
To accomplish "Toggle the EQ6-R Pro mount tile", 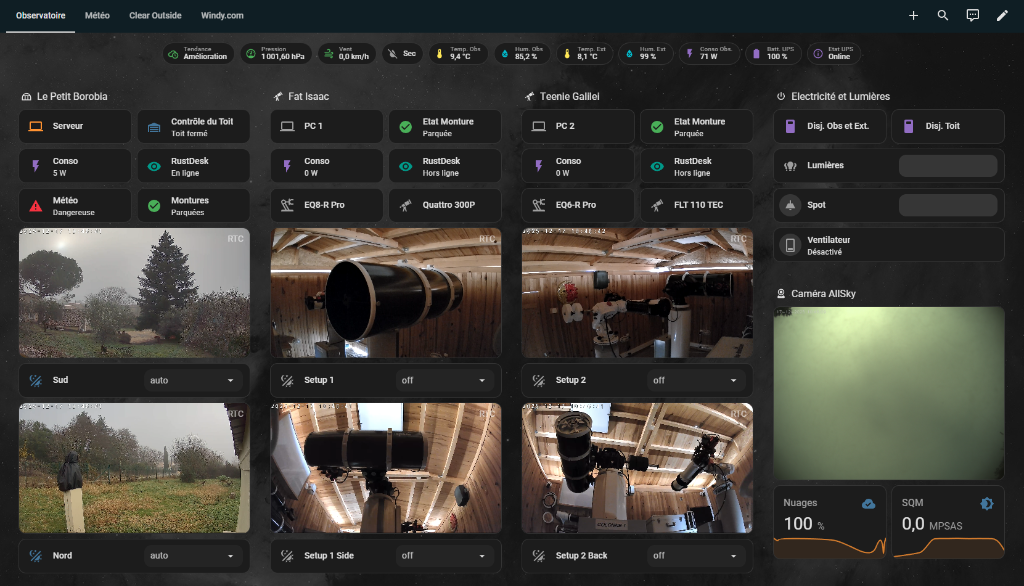I will tap(578, 205).
